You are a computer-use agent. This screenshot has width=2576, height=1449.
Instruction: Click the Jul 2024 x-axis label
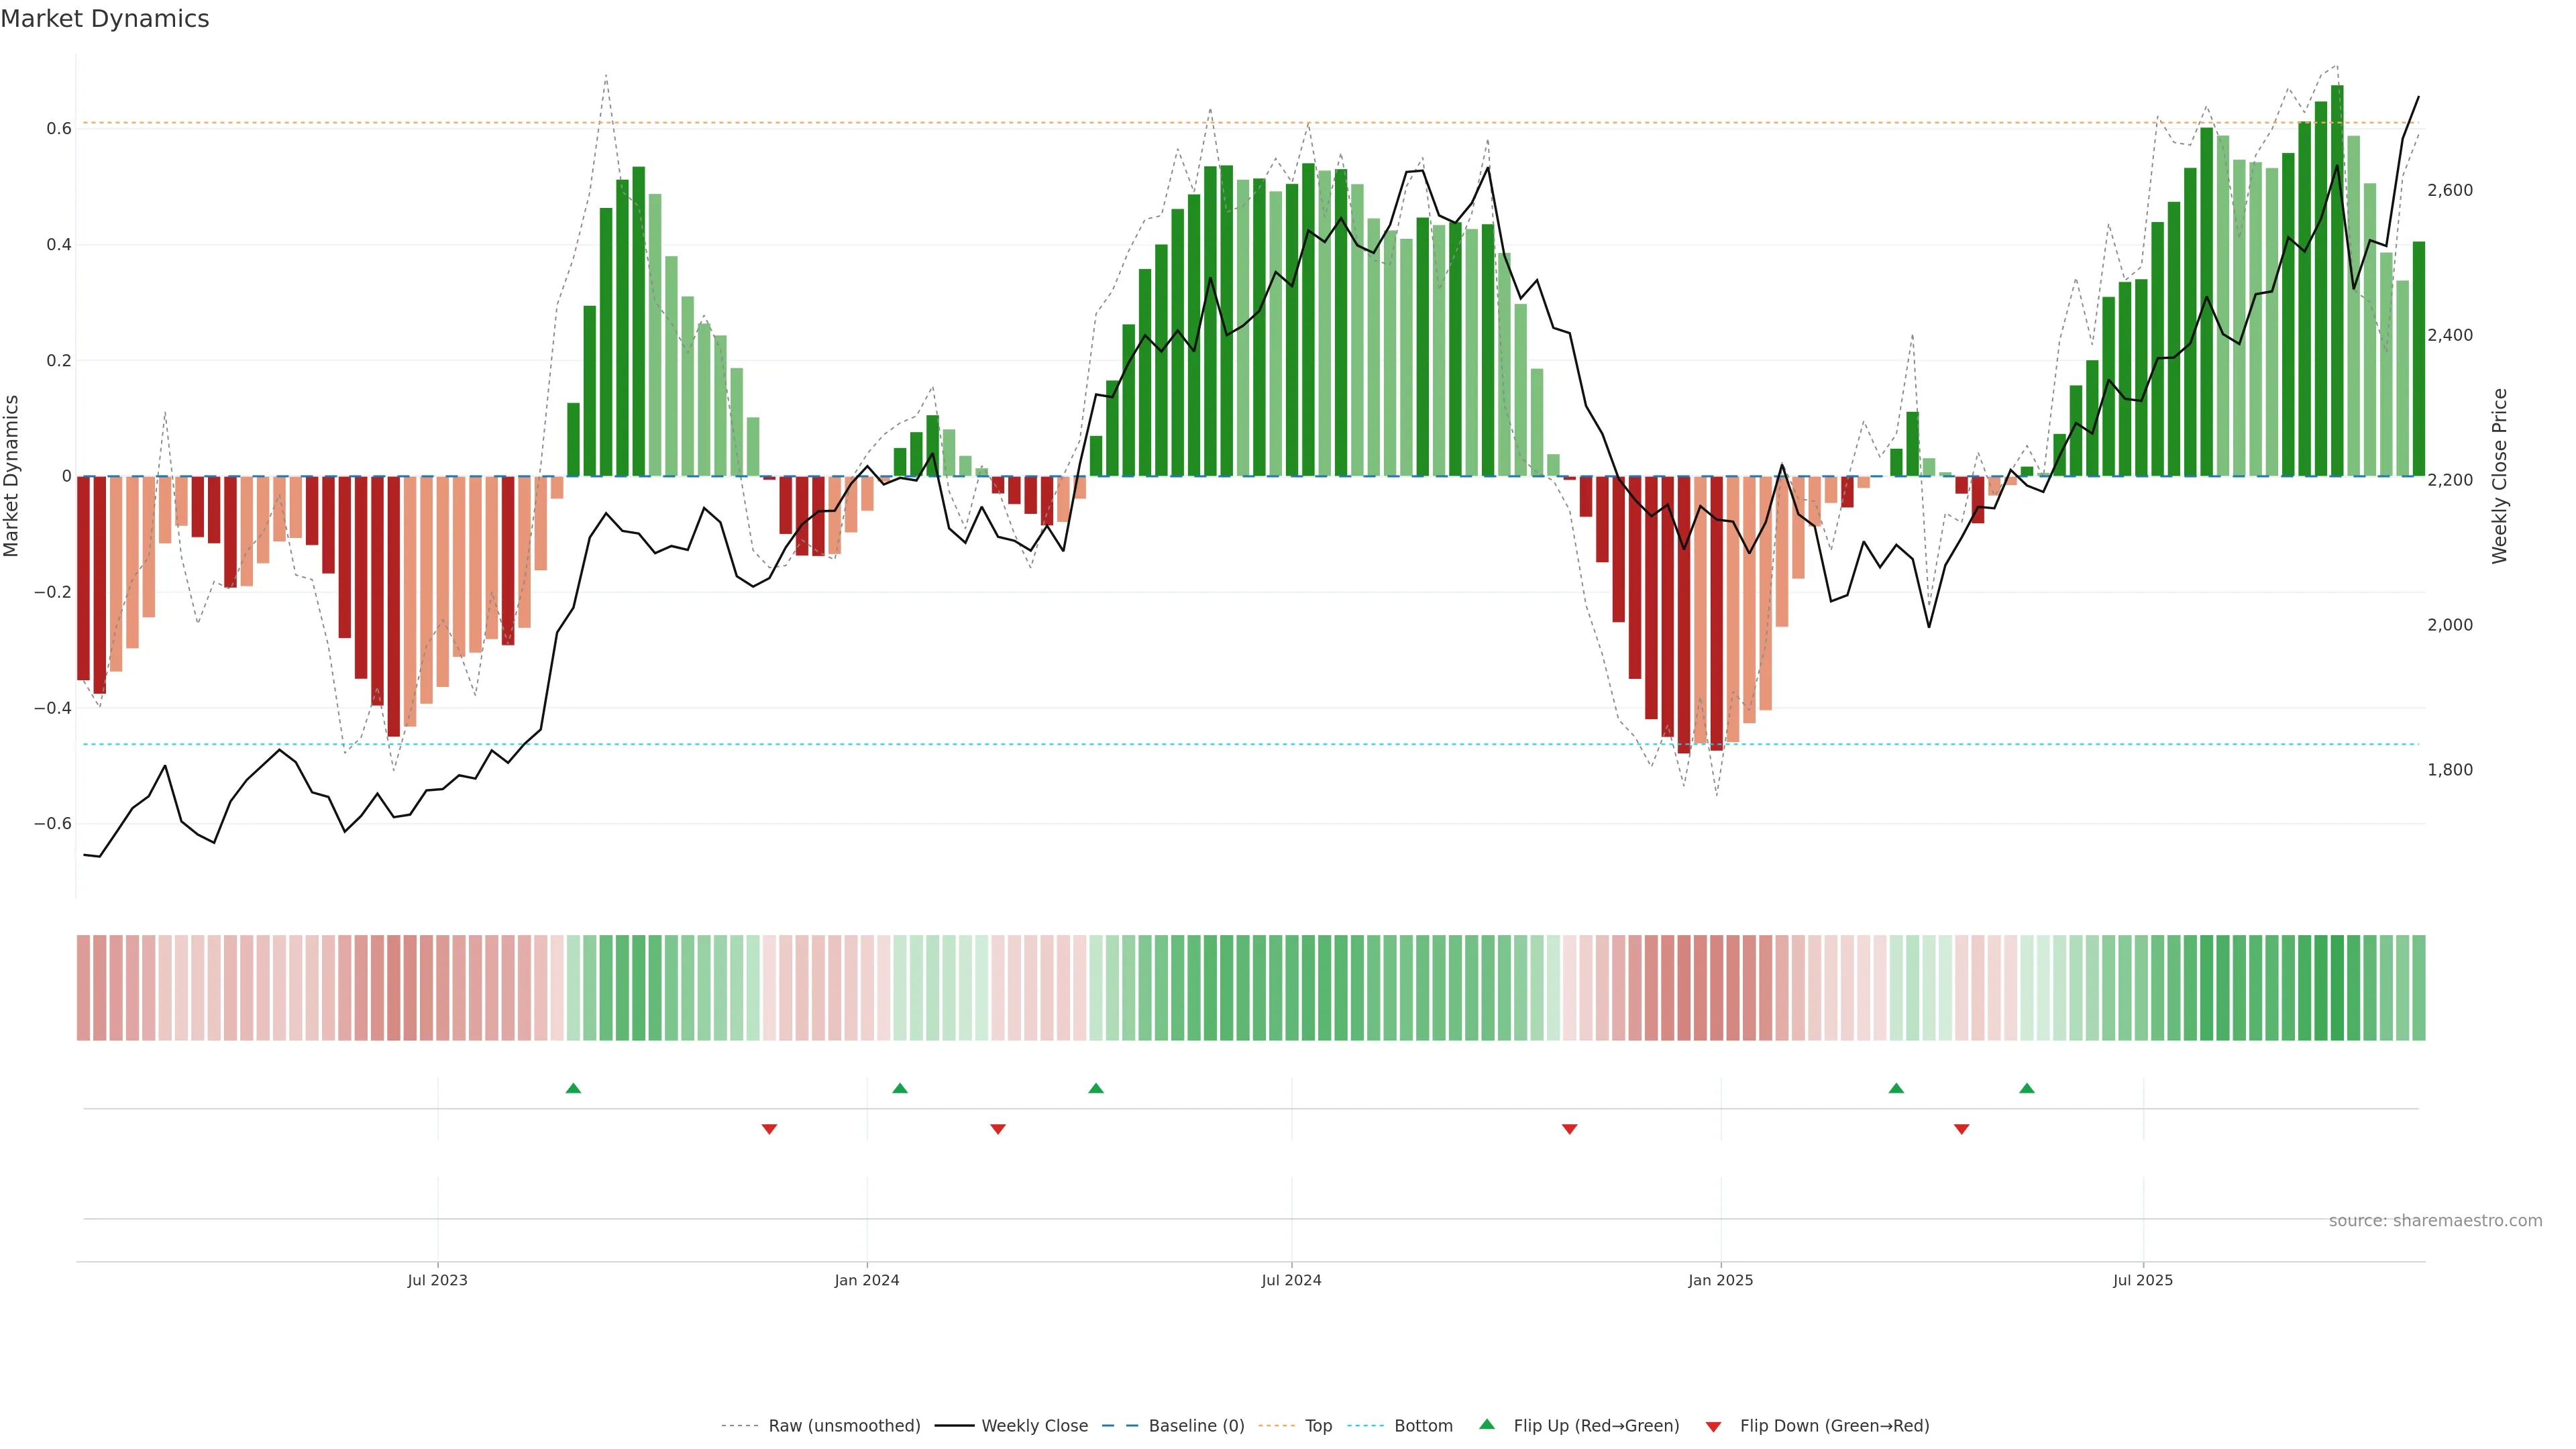(x=1291, y=1281)
